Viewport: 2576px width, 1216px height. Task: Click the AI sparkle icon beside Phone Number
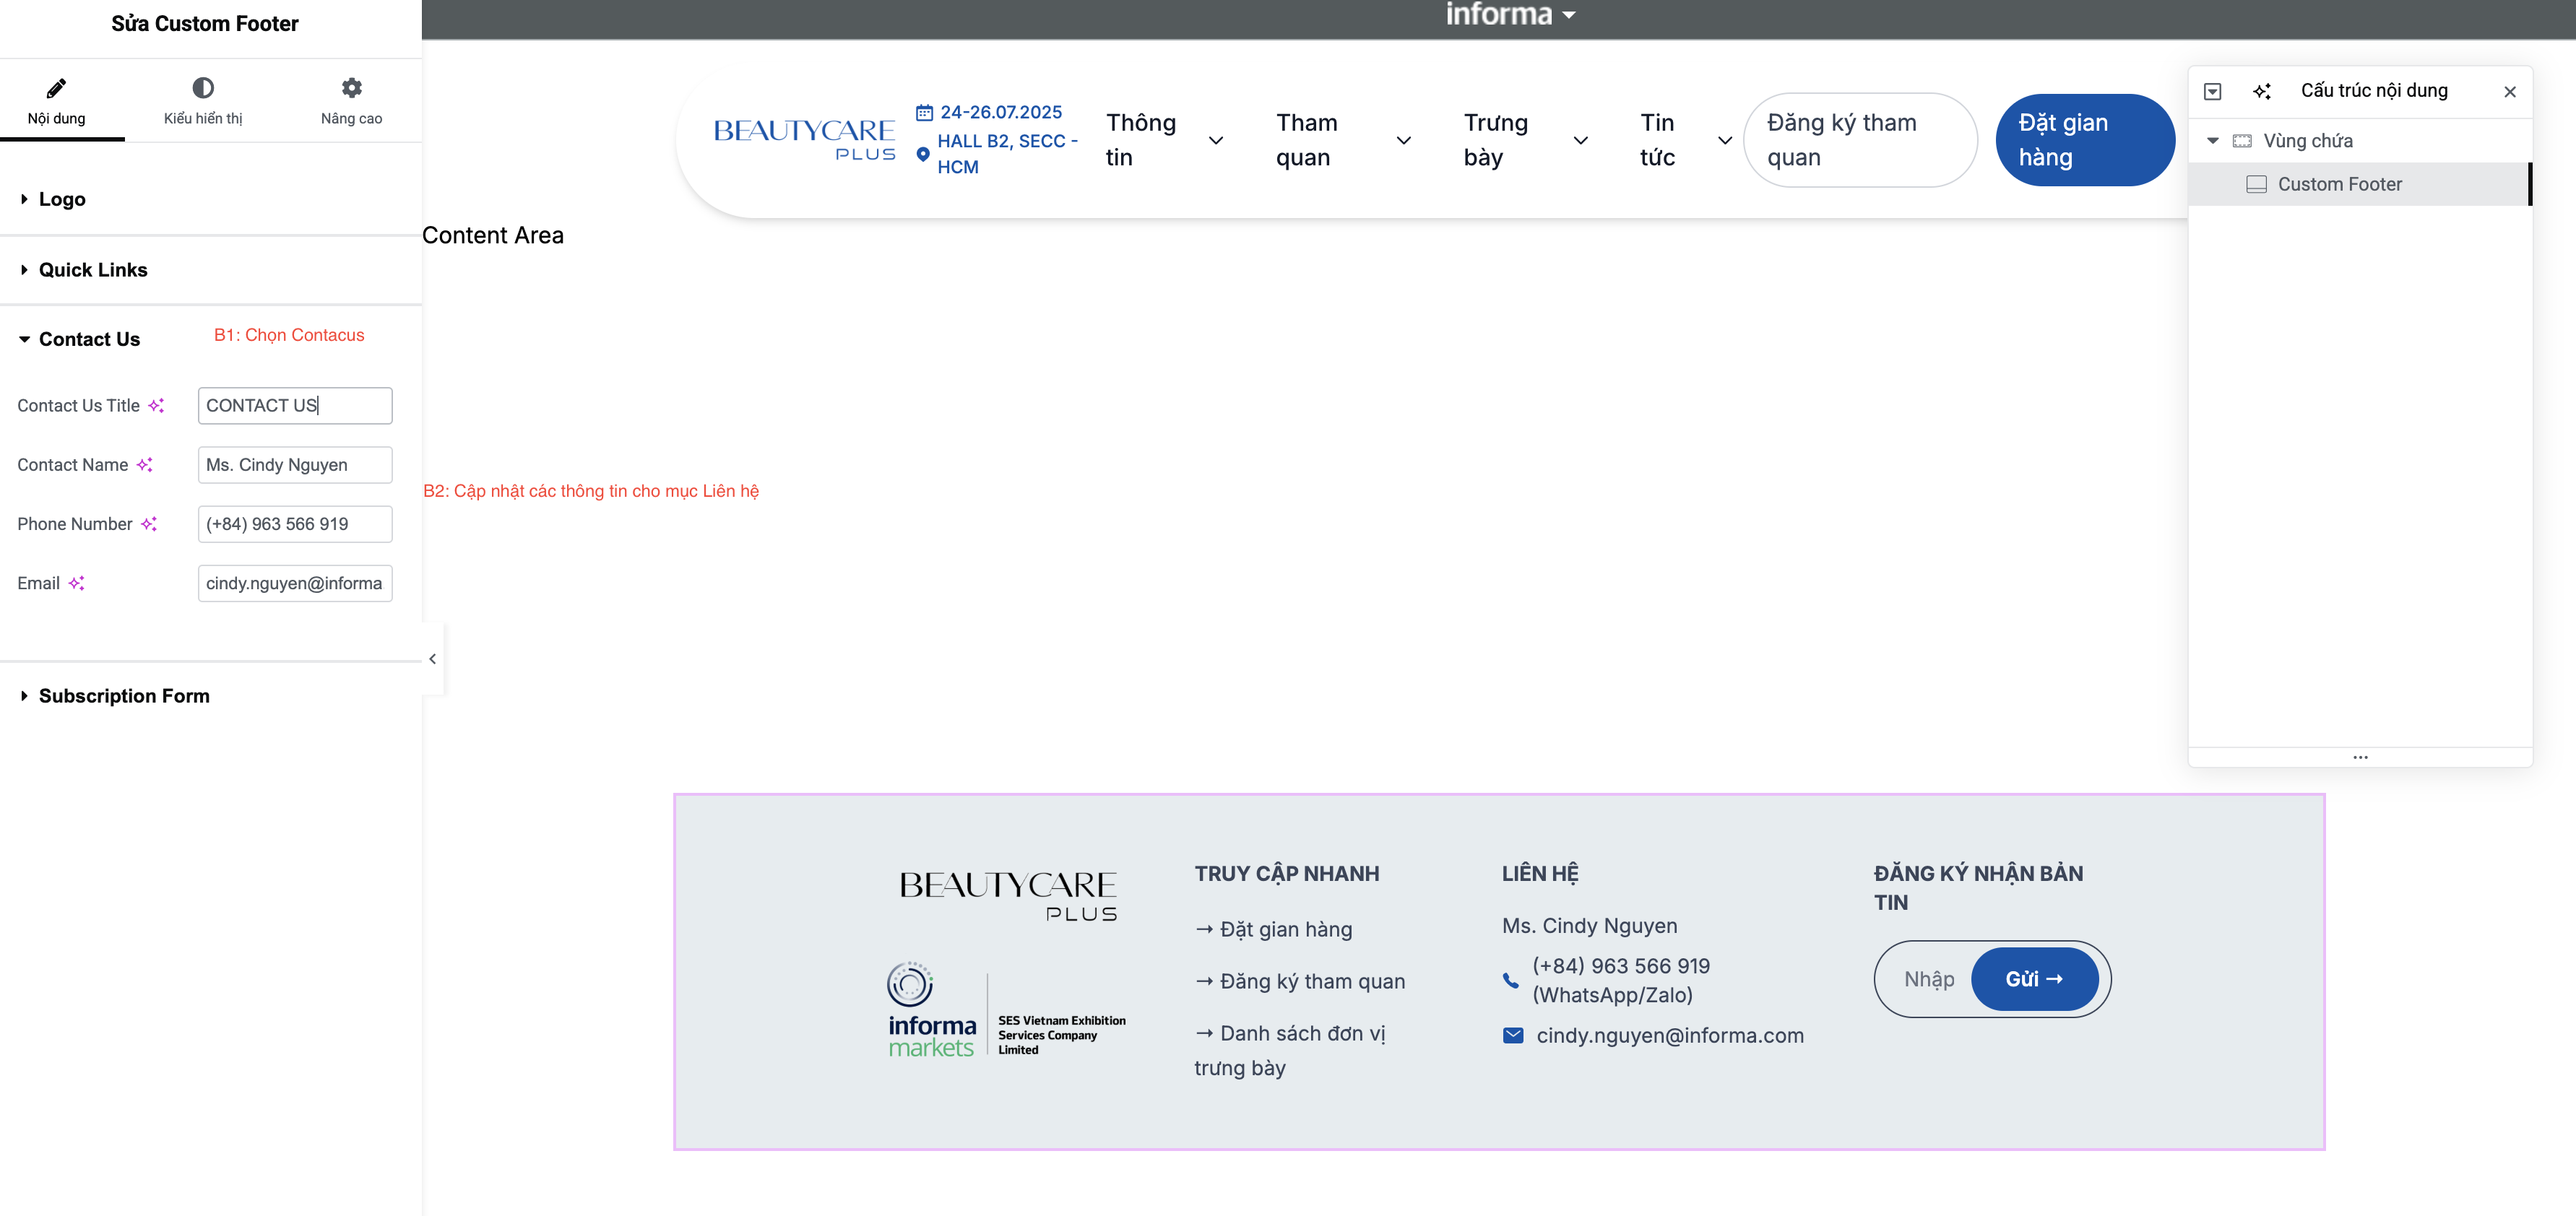click(x=149, y=523)
